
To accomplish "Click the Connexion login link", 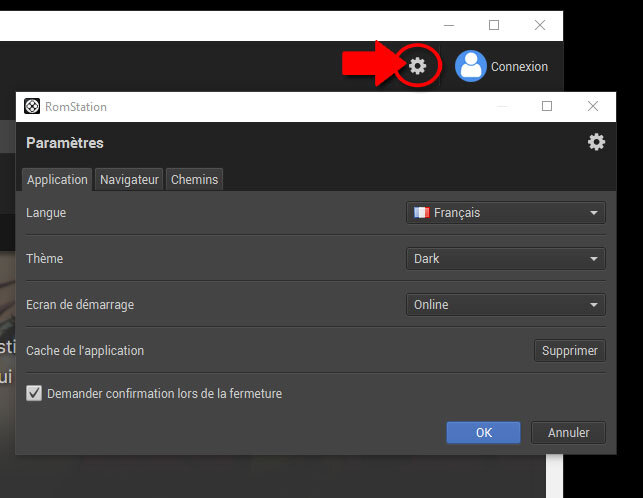I will [x=519, y=67].
